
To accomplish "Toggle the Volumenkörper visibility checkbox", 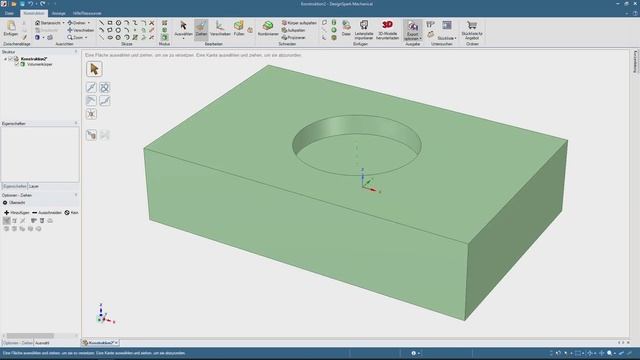I will 17,64.
